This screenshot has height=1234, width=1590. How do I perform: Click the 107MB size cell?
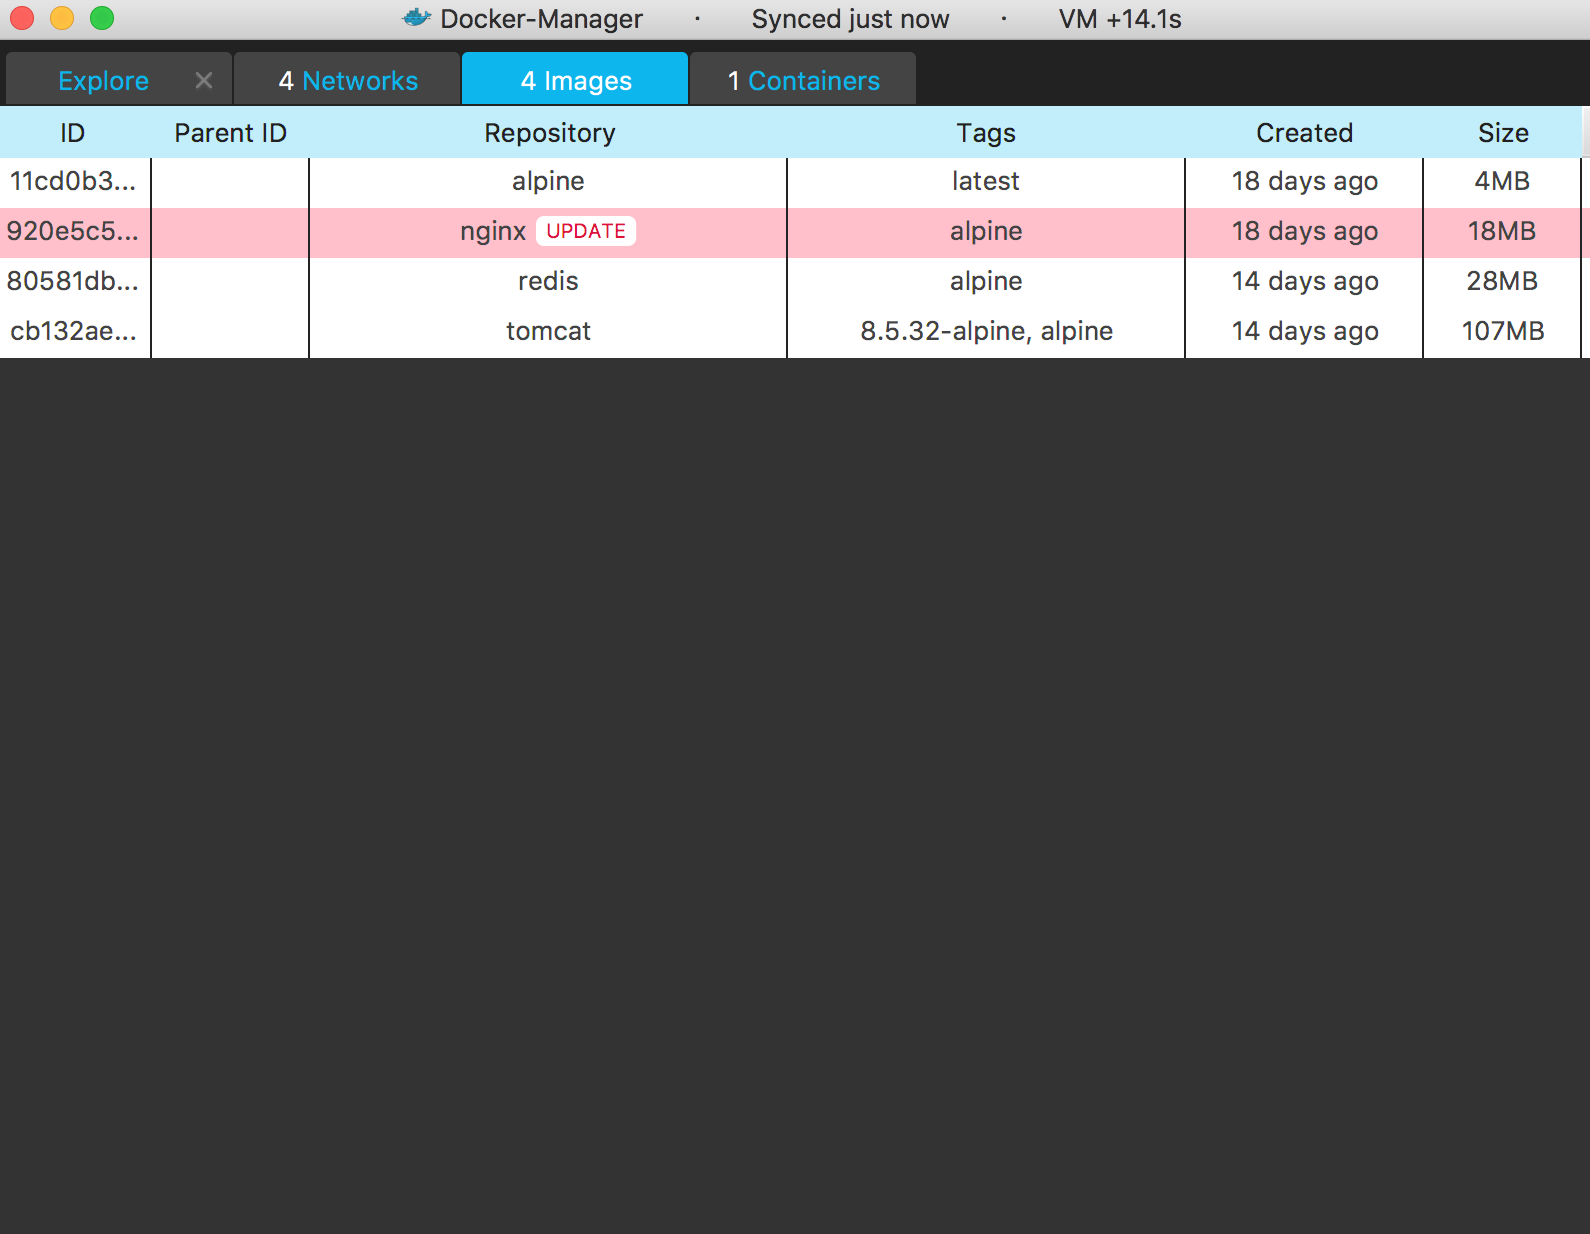point(1502,331)
